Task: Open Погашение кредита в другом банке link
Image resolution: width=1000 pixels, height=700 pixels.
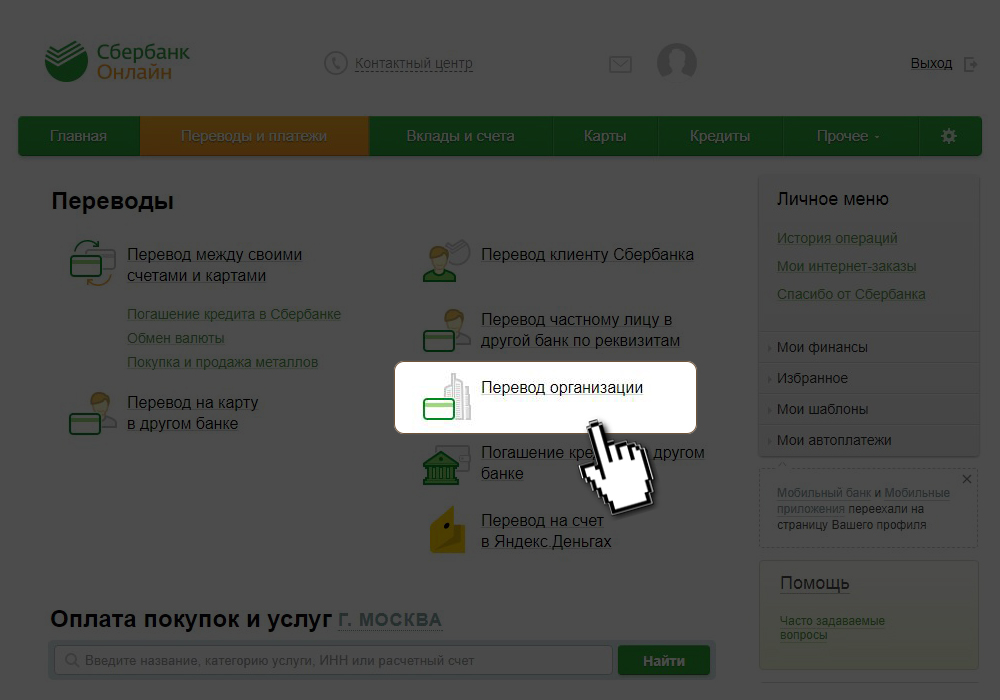Action: [x=592, y=463]
